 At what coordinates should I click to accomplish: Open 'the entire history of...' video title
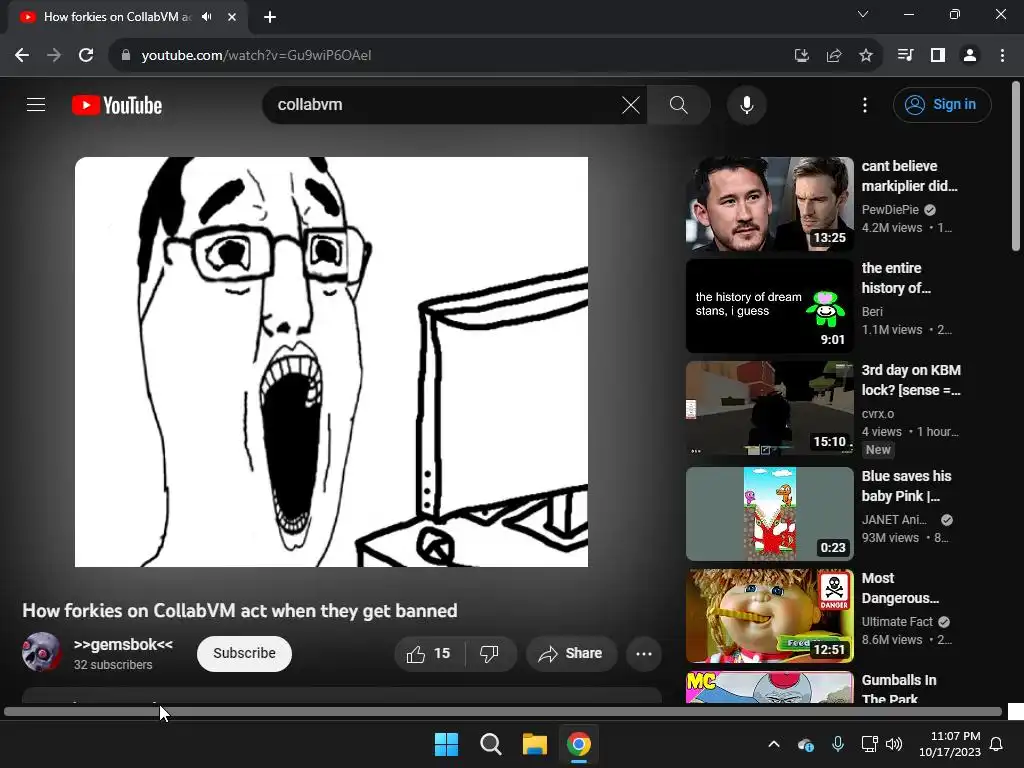click(x=895, y=278)
